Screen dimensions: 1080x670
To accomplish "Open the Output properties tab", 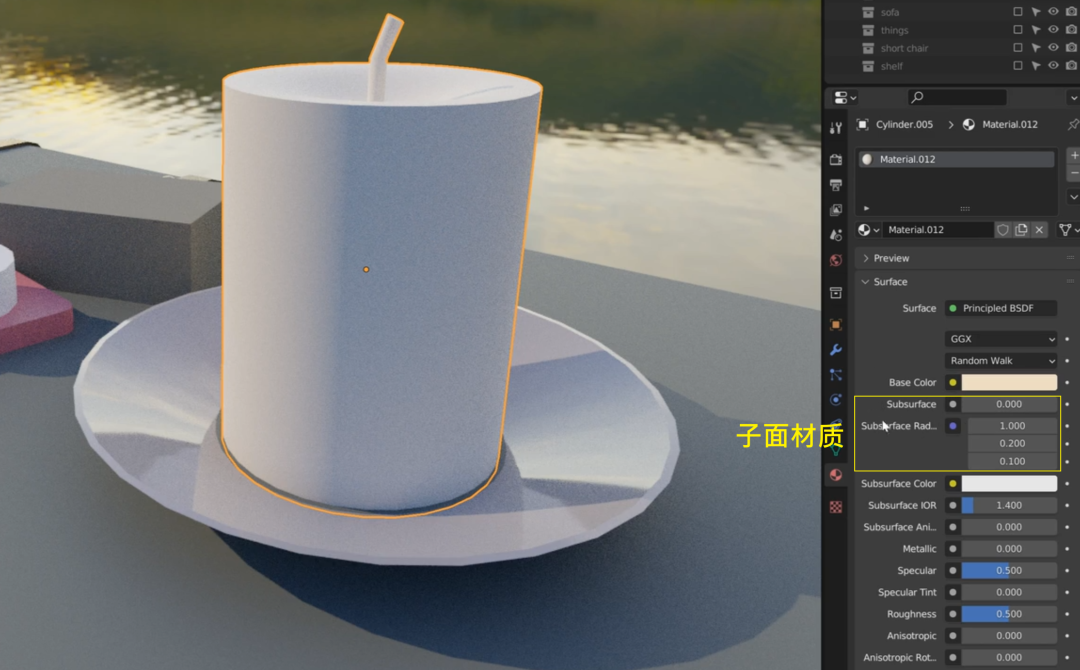I will (x=835, y=185).
